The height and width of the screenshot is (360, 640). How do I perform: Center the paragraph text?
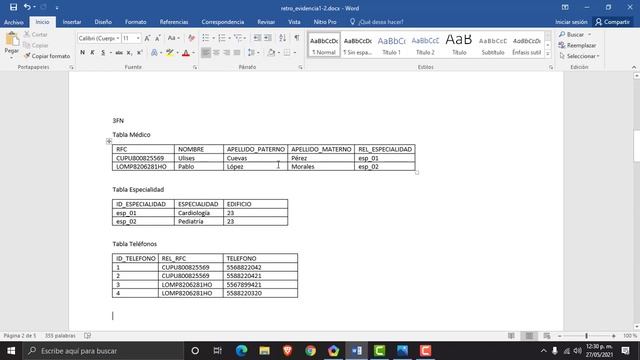click(216, 52)
